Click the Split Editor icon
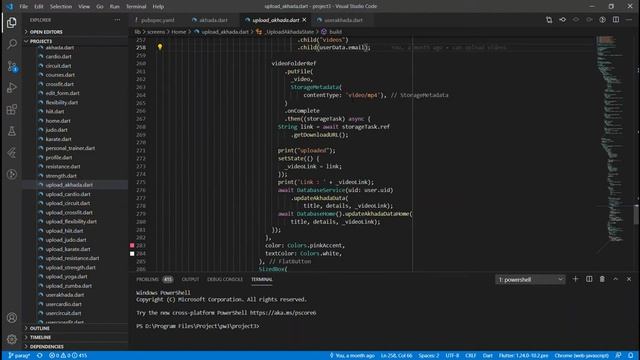 pos(616,20)
